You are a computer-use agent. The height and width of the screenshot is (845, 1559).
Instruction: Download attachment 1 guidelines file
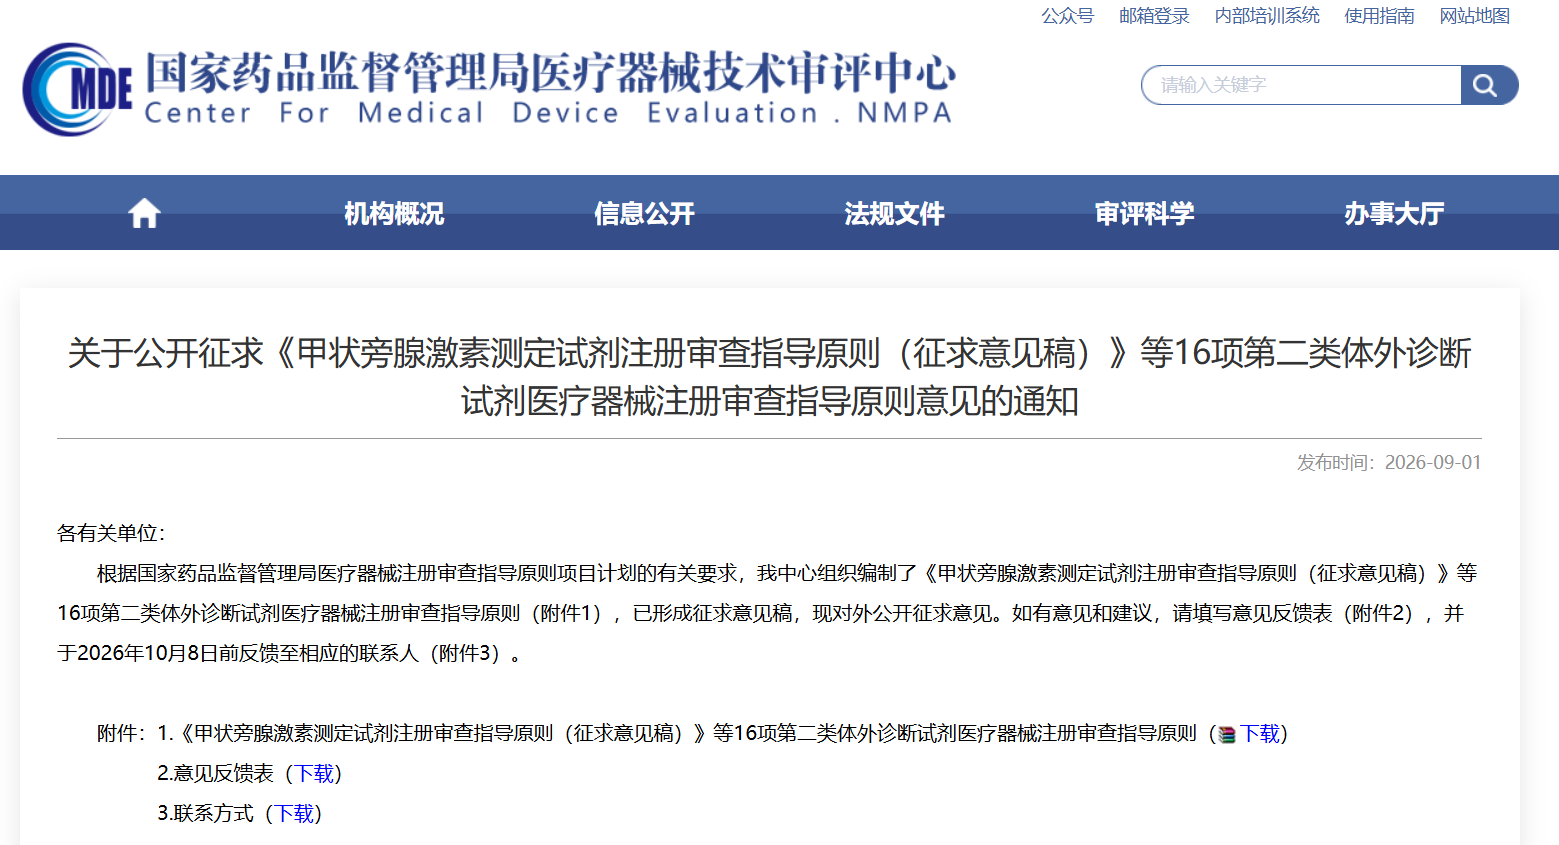click(x=1260, y=734)
